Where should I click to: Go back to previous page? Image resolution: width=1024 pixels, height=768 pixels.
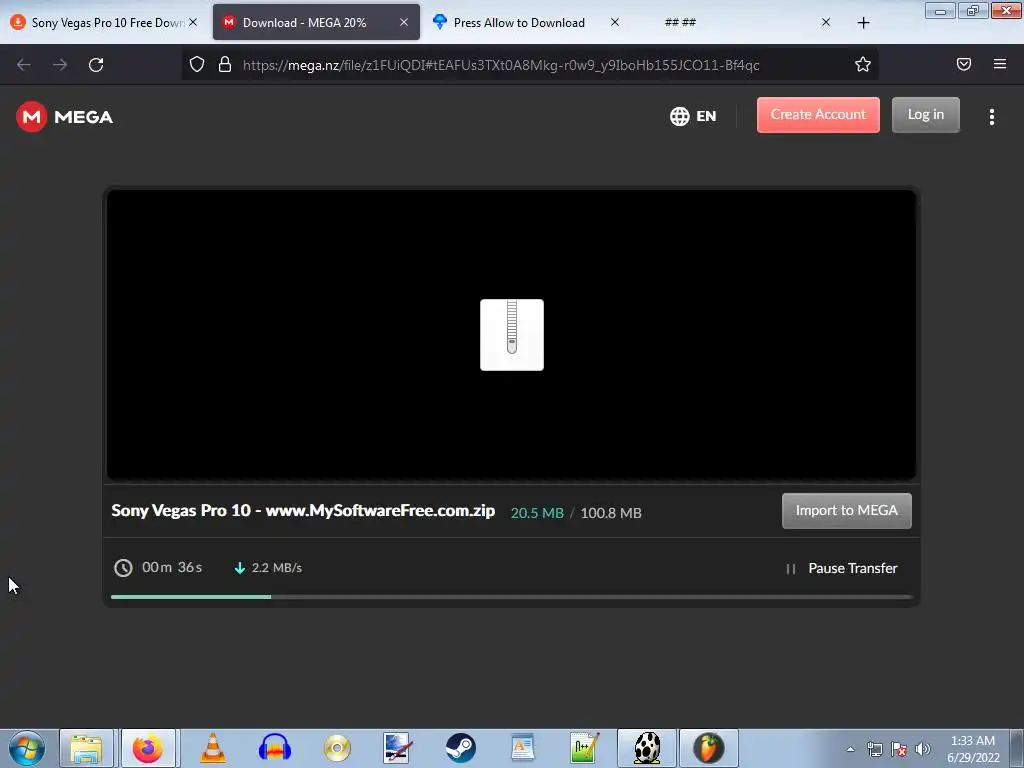(24, 65)
